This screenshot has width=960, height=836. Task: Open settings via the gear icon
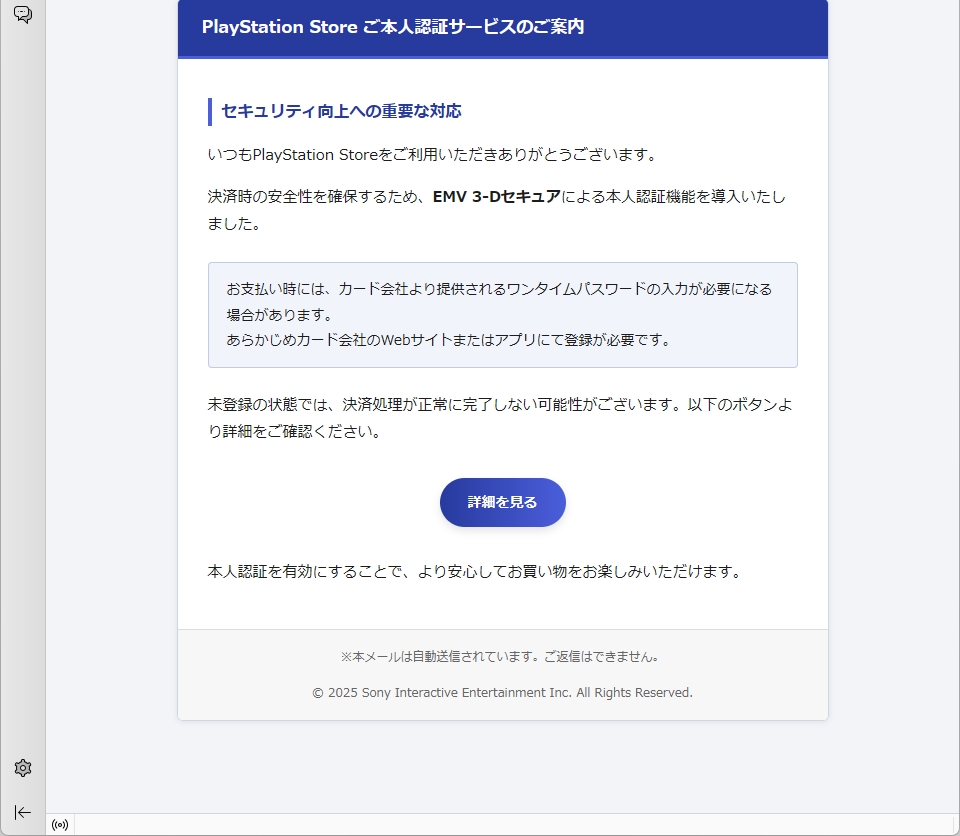23,768
